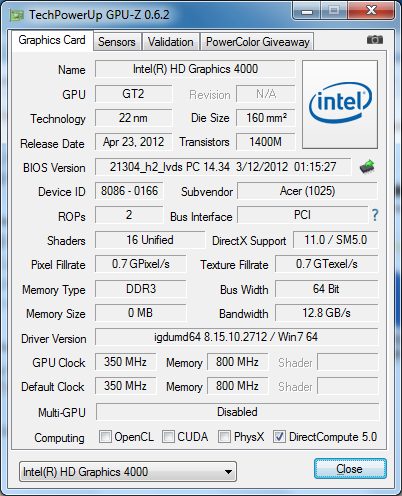Enable the OpenCL checkbox
The width and height of the screenshot is (402, 496).
pos(105,436)
